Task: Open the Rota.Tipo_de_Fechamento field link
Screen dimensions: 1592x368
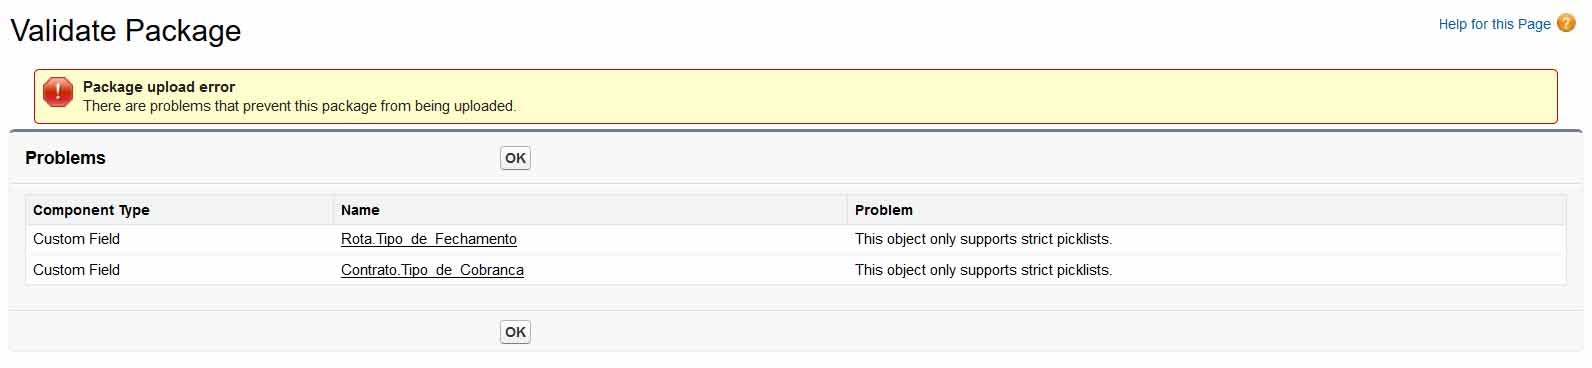Action: pos(429,239)
